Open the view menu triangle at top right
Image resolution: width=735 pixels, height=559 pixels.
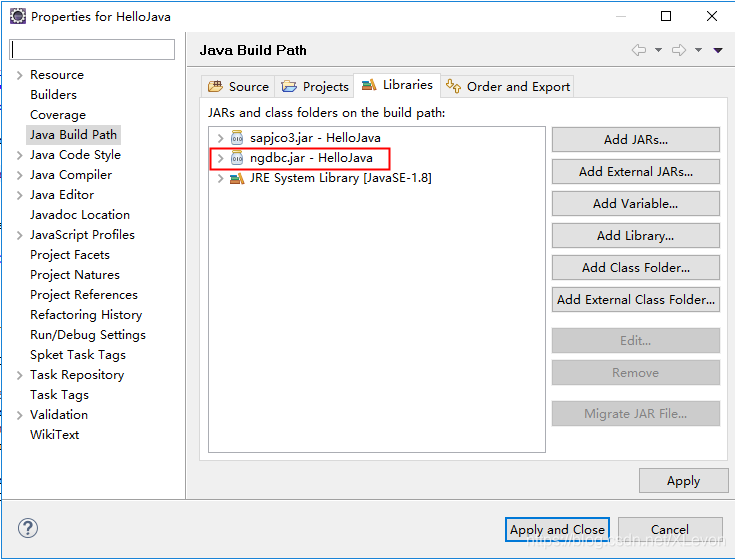pyautogui.click(x=718, y=50)
